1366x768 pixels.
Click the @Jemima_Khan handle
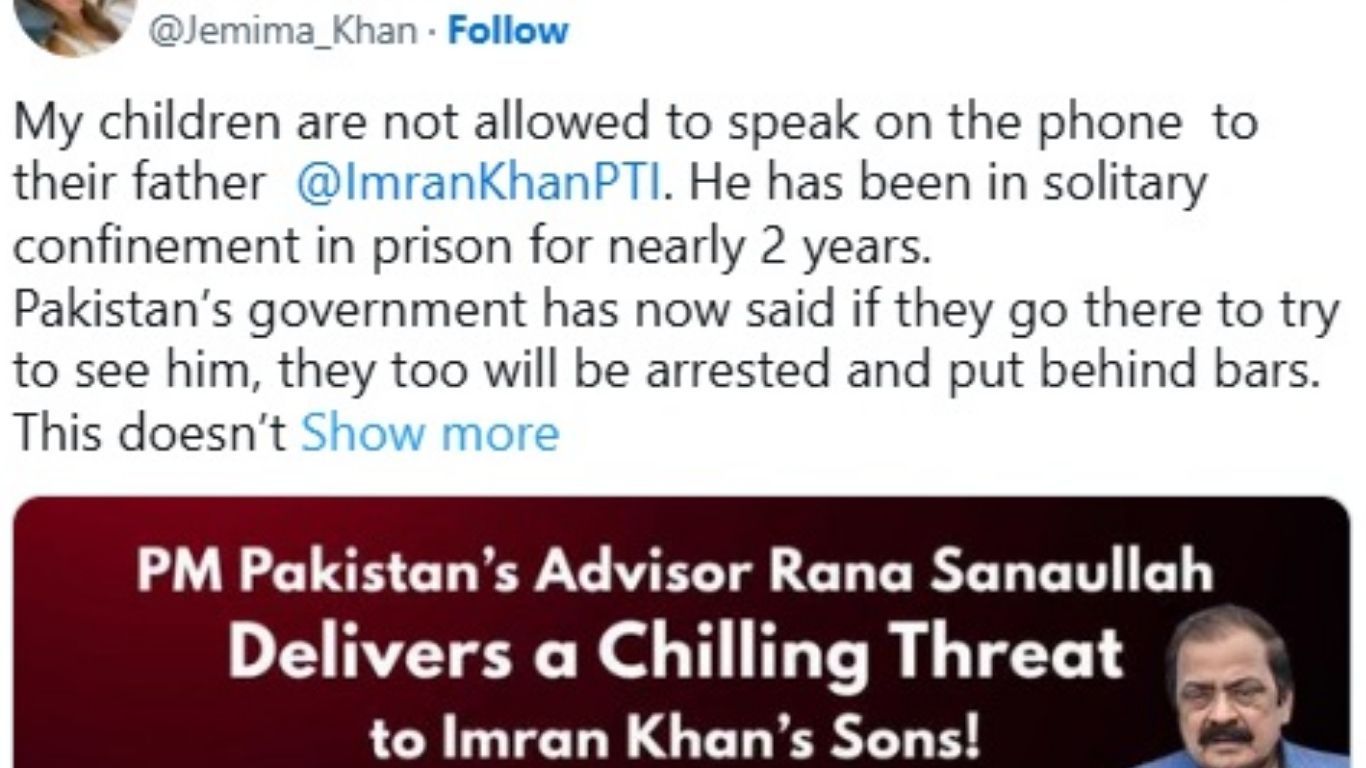[x=282, y=31]
